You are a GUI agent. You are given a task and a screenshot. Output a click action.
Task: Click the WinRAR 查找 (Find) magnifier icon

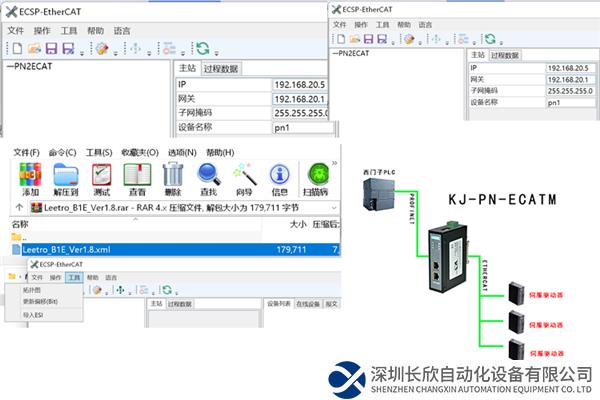point(208,175)
